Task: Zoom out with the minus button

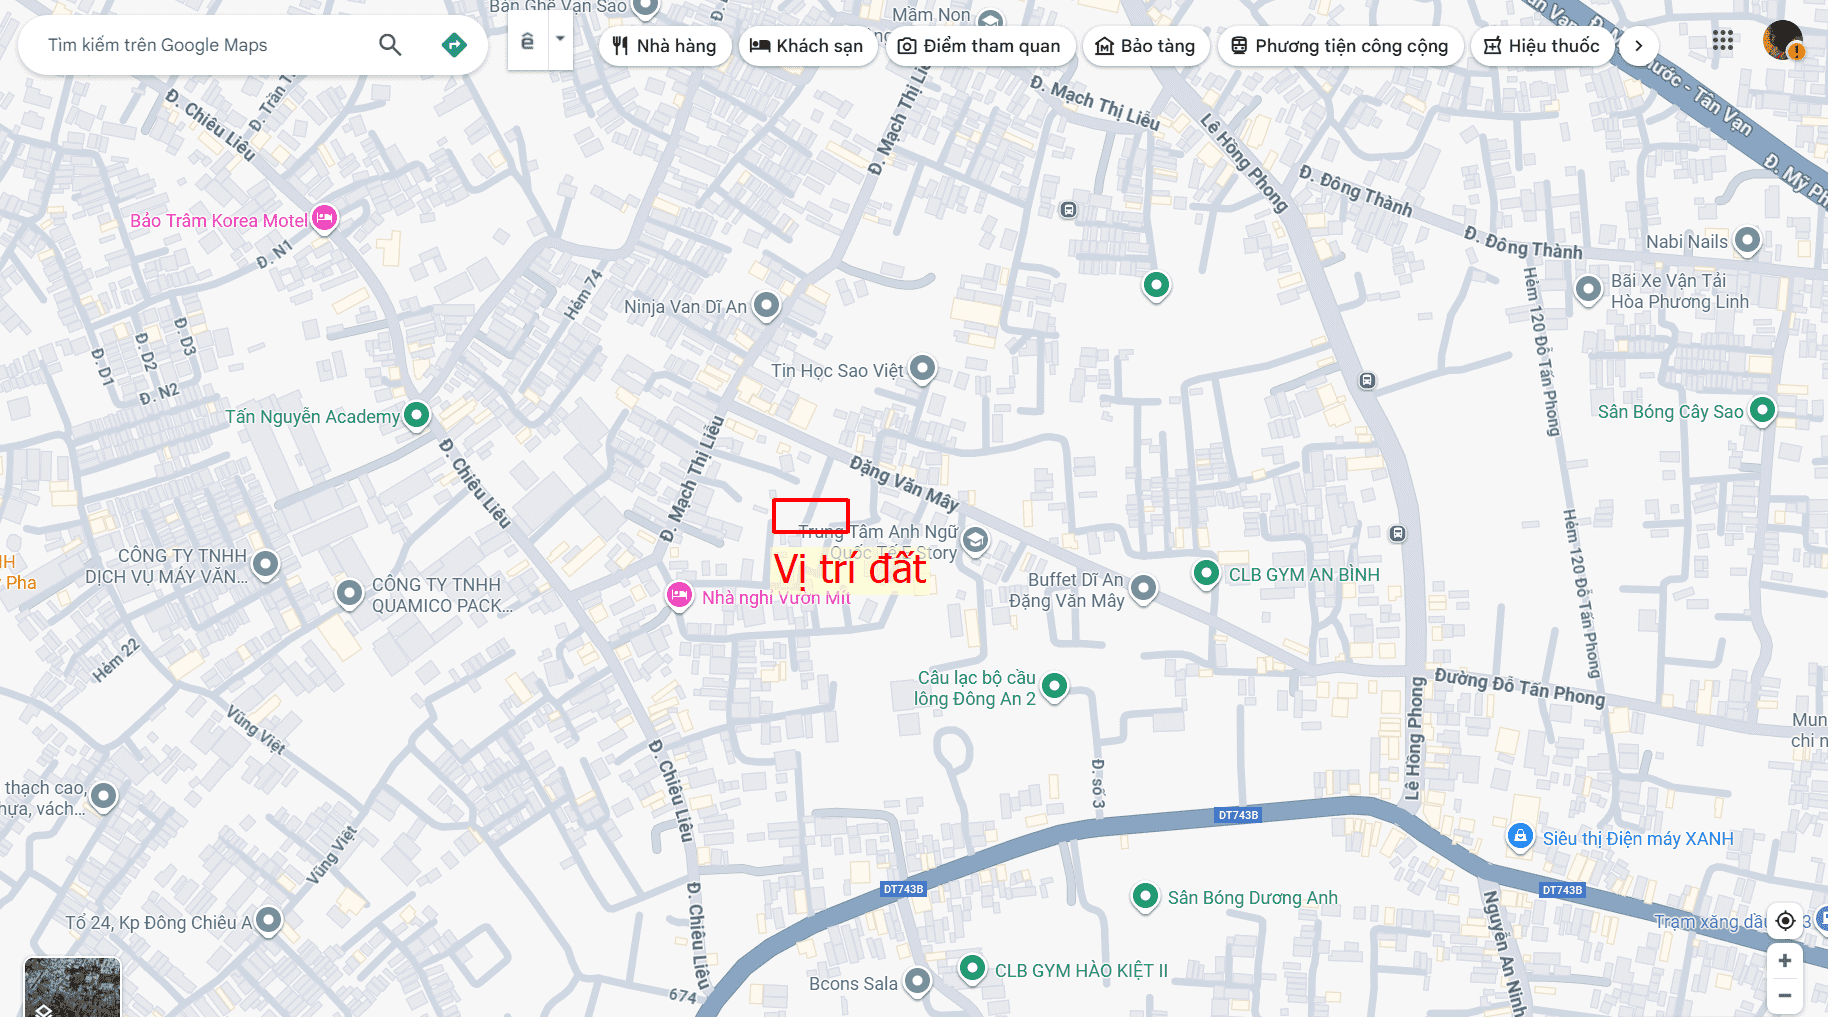Action: point(1785,995)
